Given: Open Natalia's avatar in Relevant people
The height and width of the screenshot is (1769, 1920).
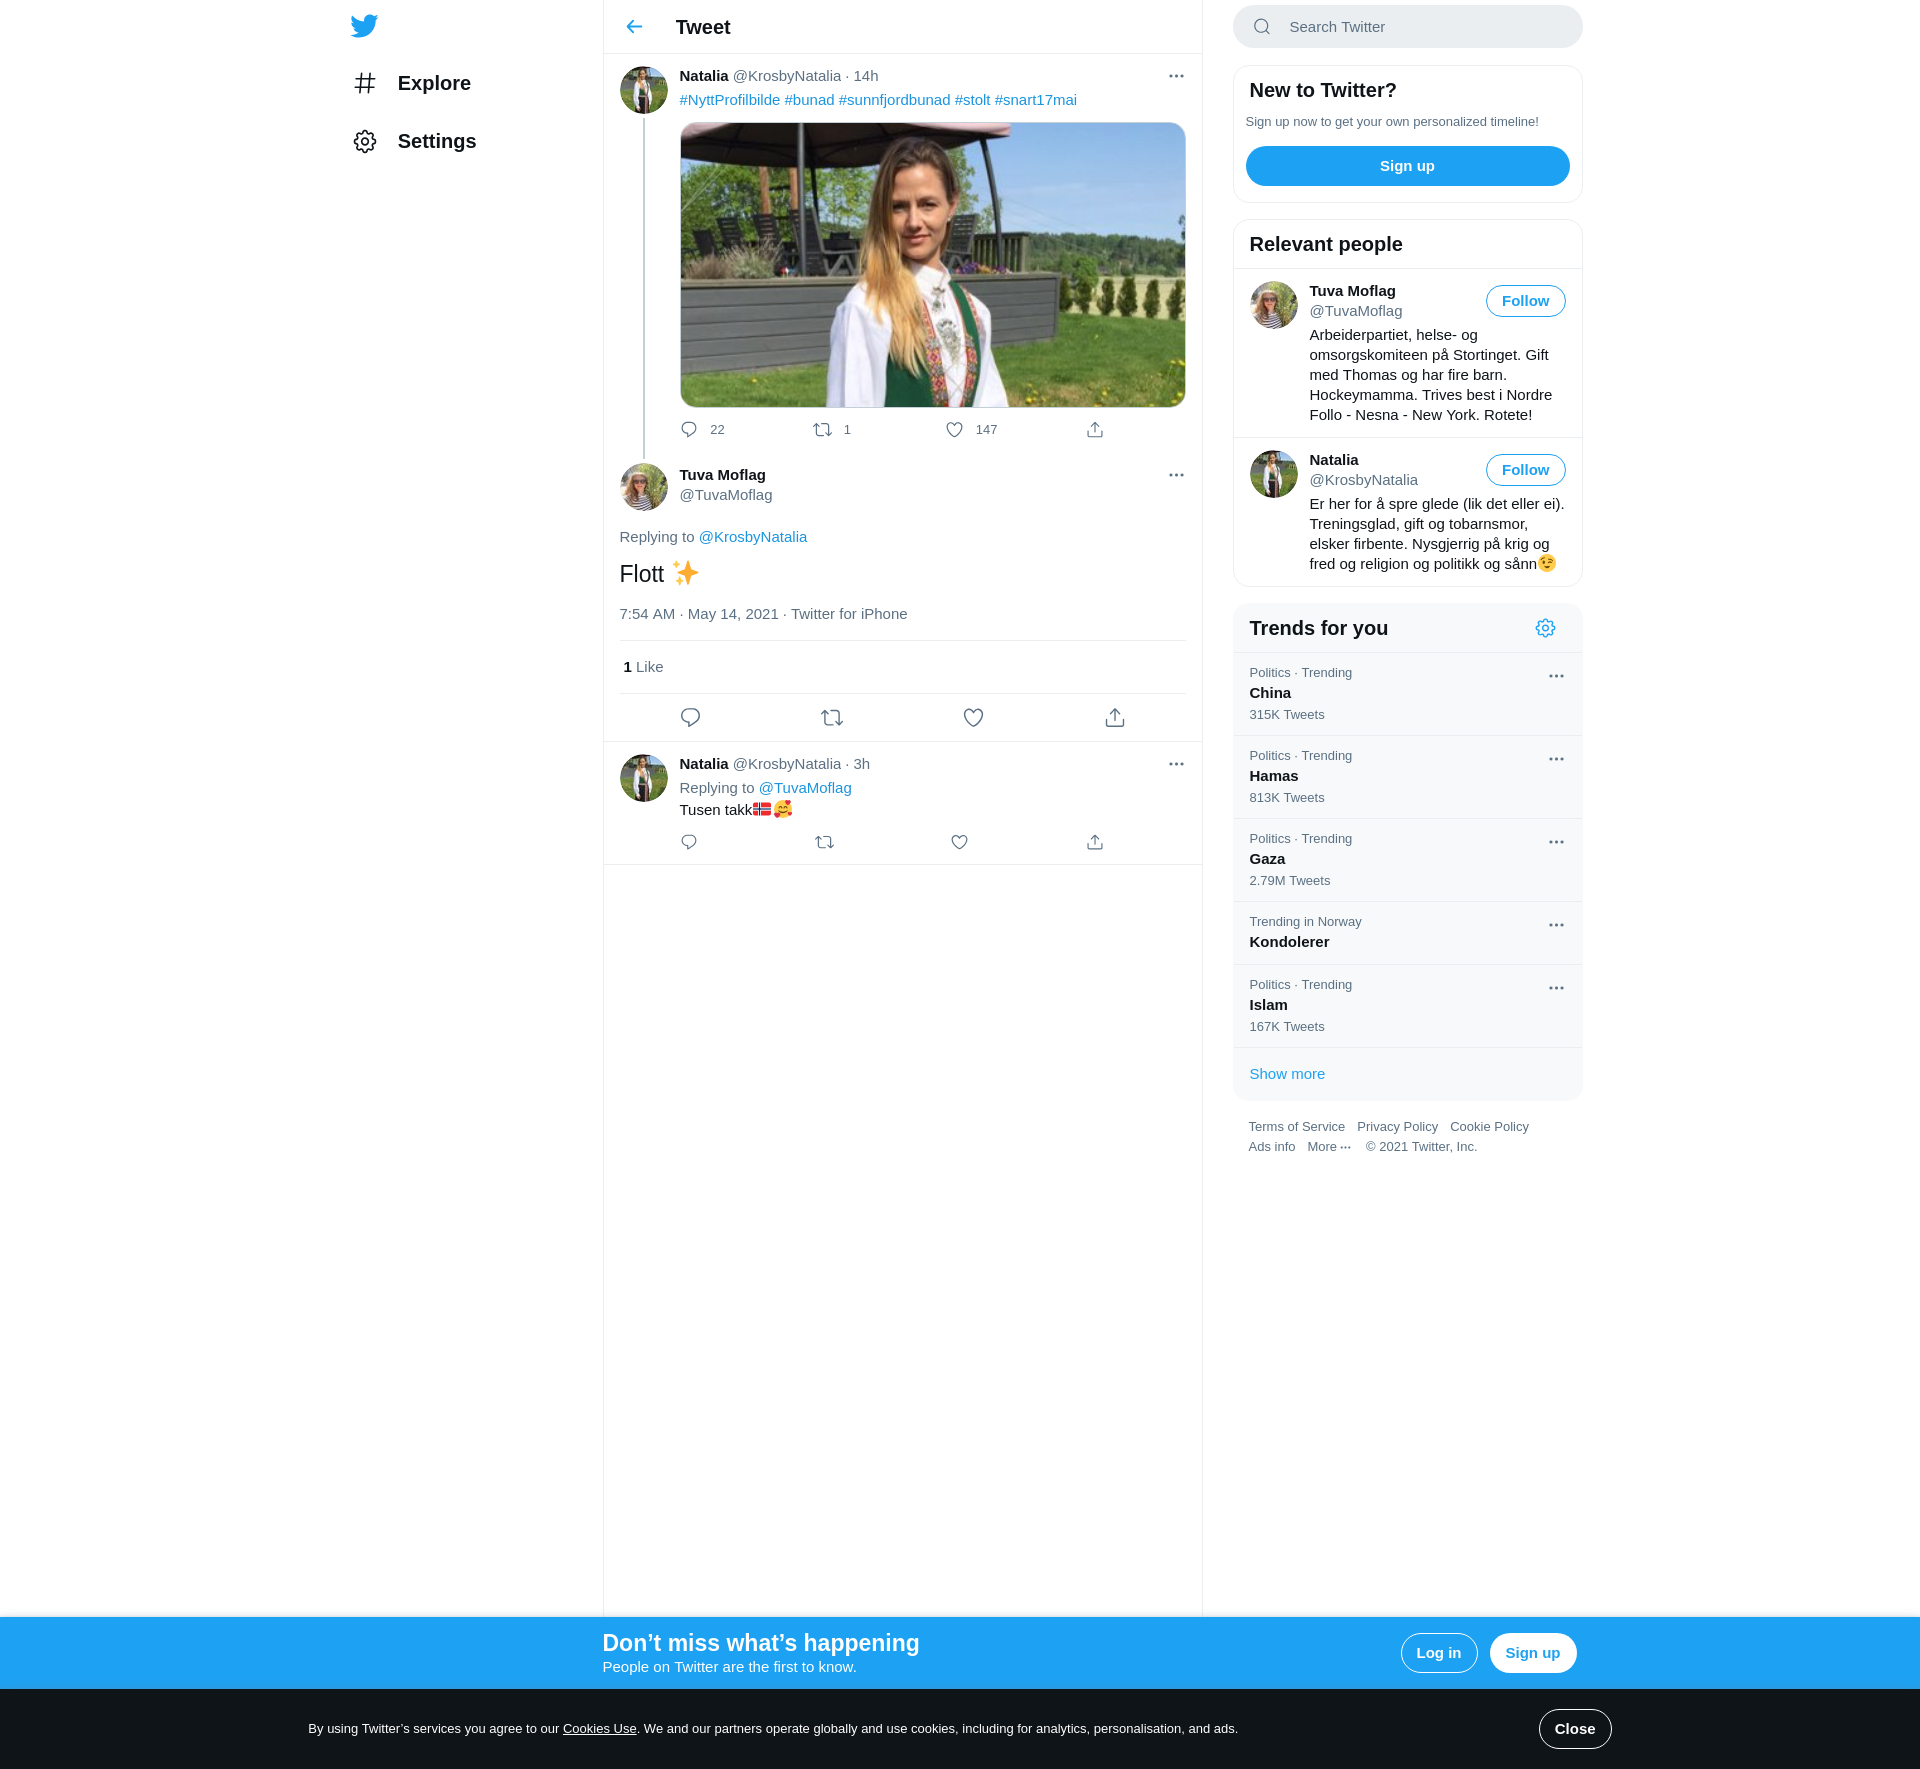Looking at the screenshot, I should point(1274,474).
